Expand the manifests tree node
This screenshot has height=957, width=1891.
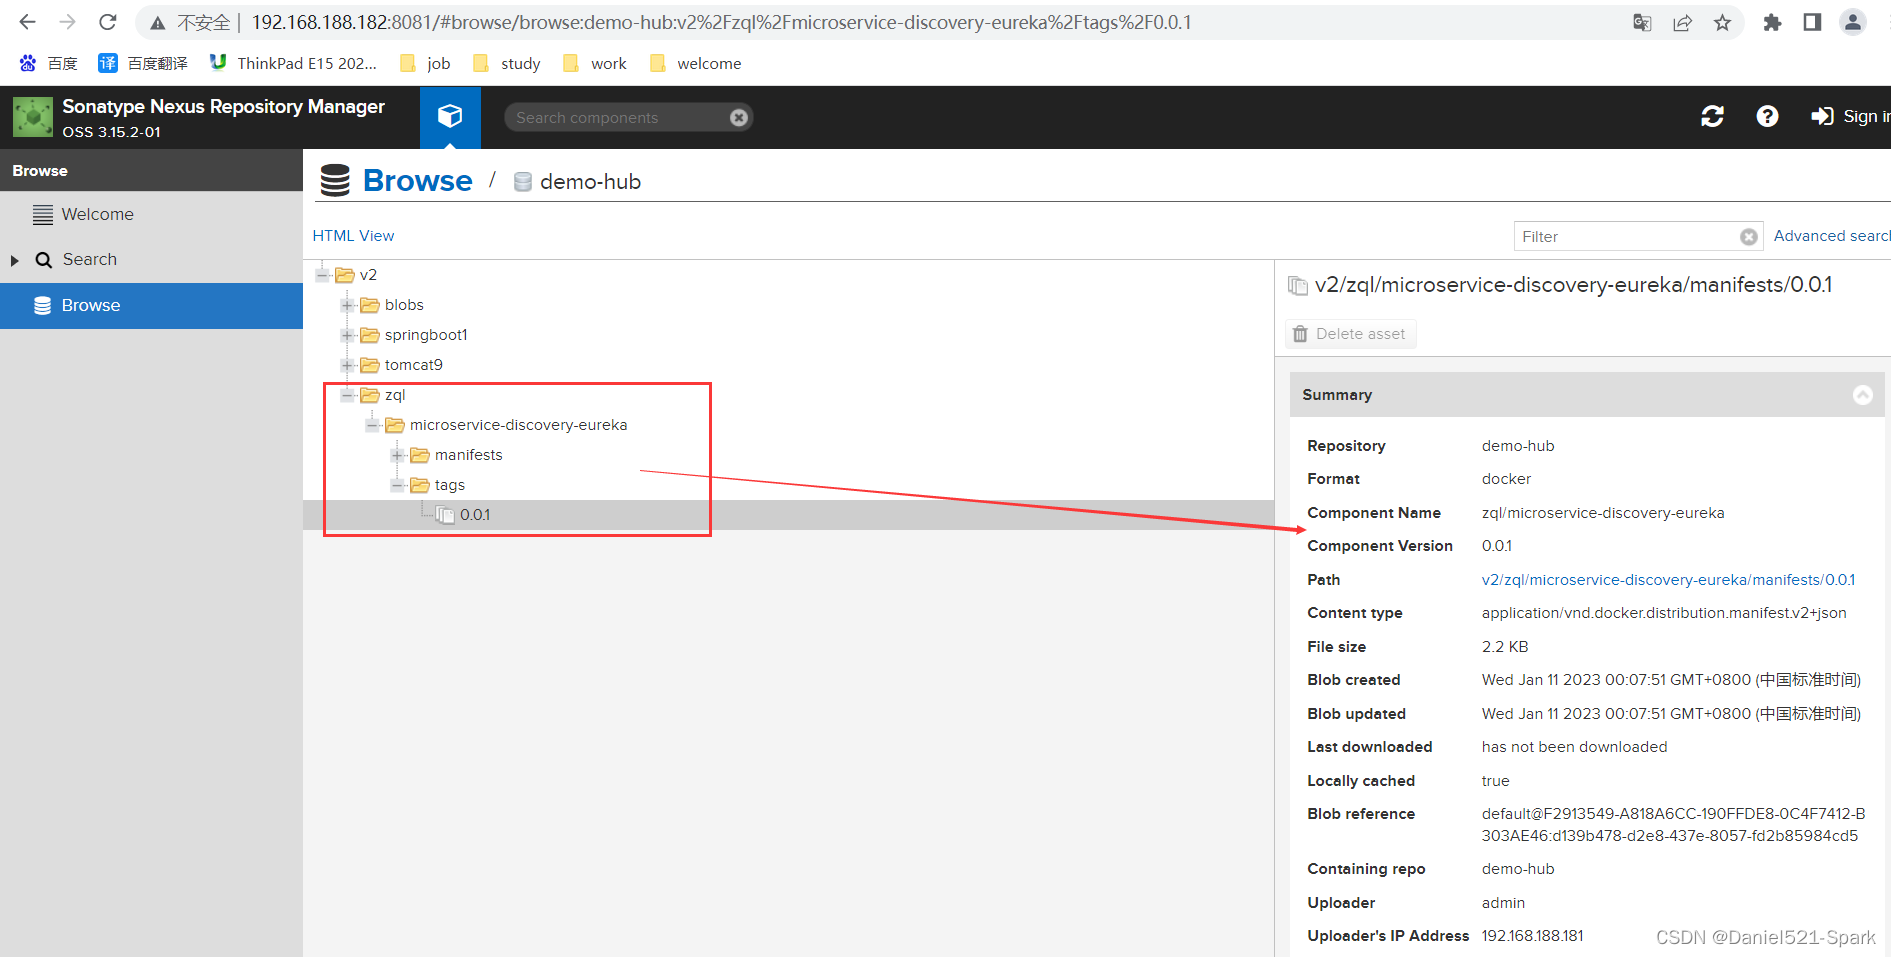(397, 455)
